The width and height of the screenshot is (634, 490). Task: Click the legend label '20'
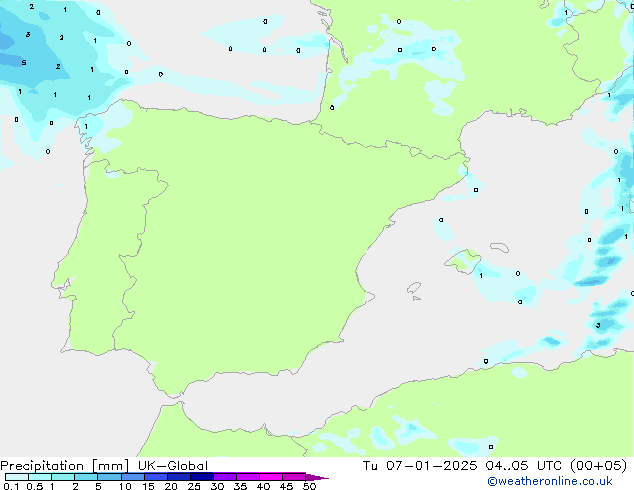171,486
